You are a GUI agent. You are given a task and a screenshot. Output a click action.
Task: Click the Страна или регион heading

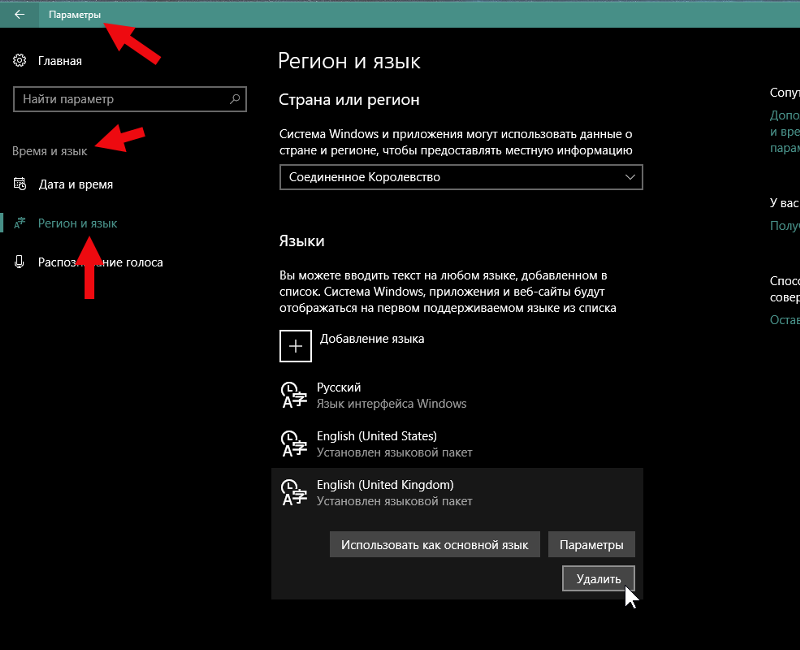[x=349, y=99]
